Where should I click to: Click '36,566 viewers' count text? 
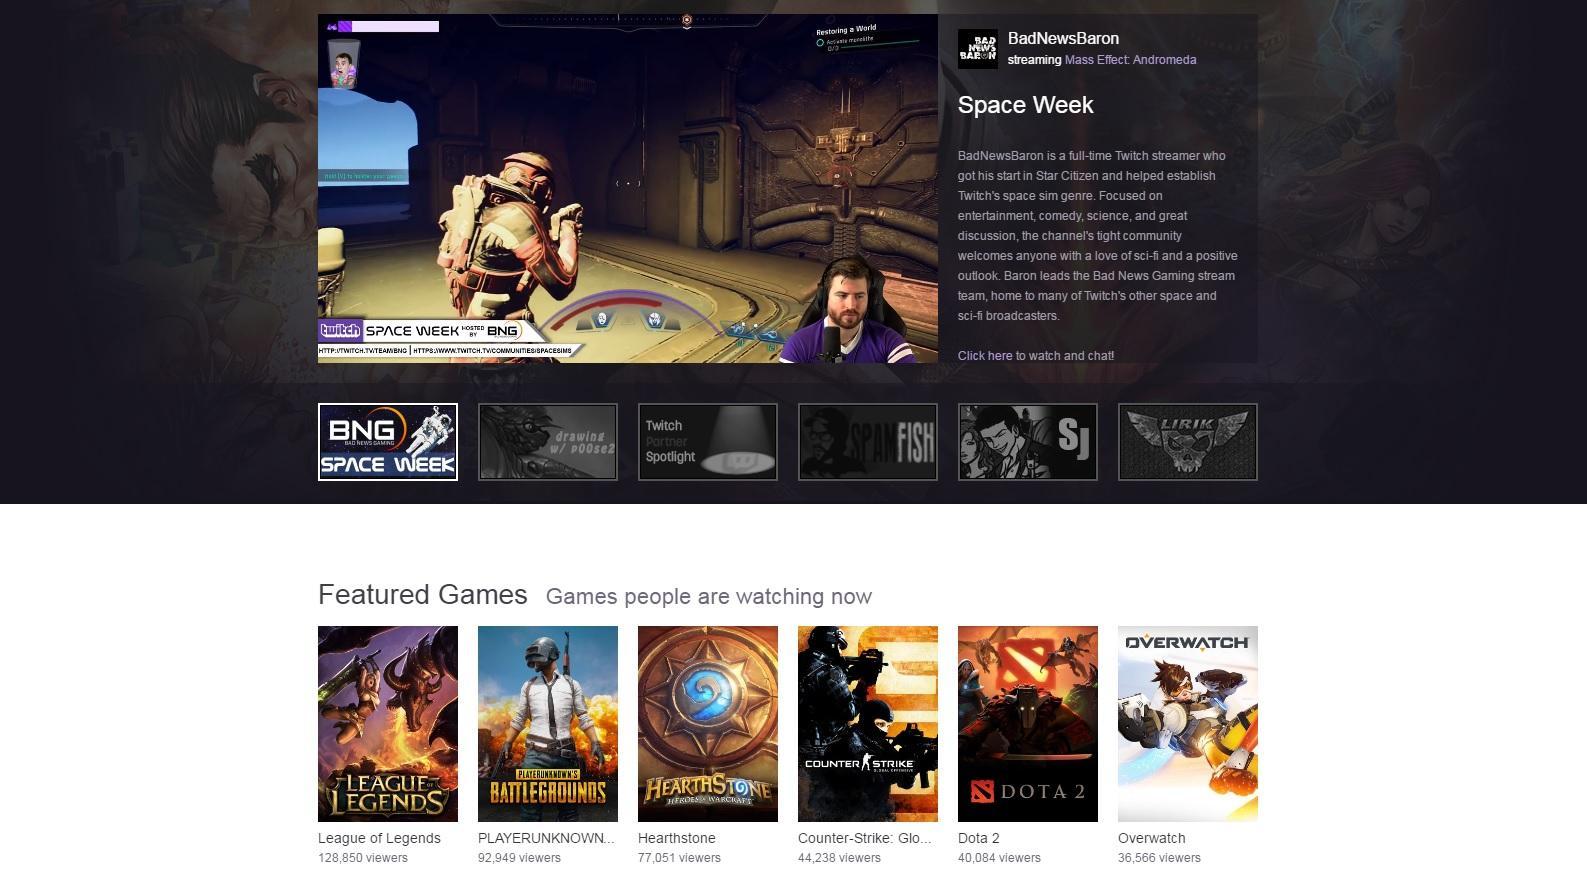pos(1159,858)
